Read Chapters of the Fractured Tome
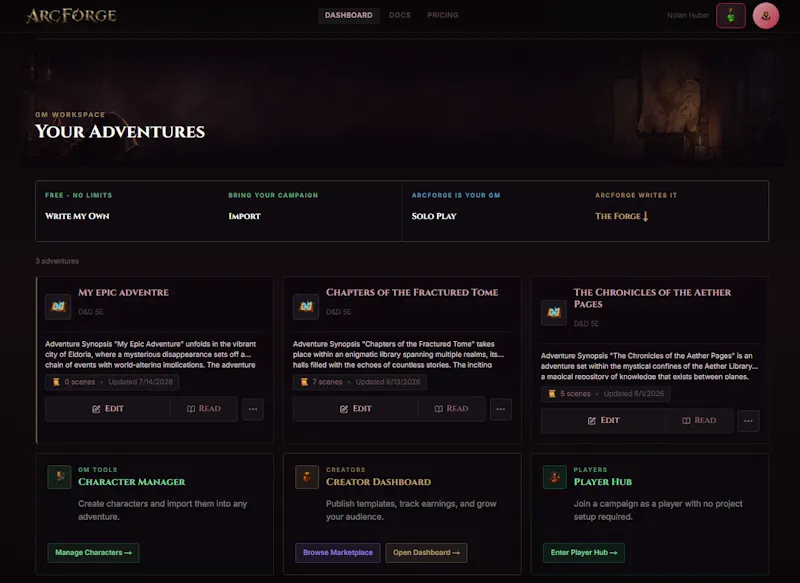Viewport: 800px width, 583px height. 452,409
